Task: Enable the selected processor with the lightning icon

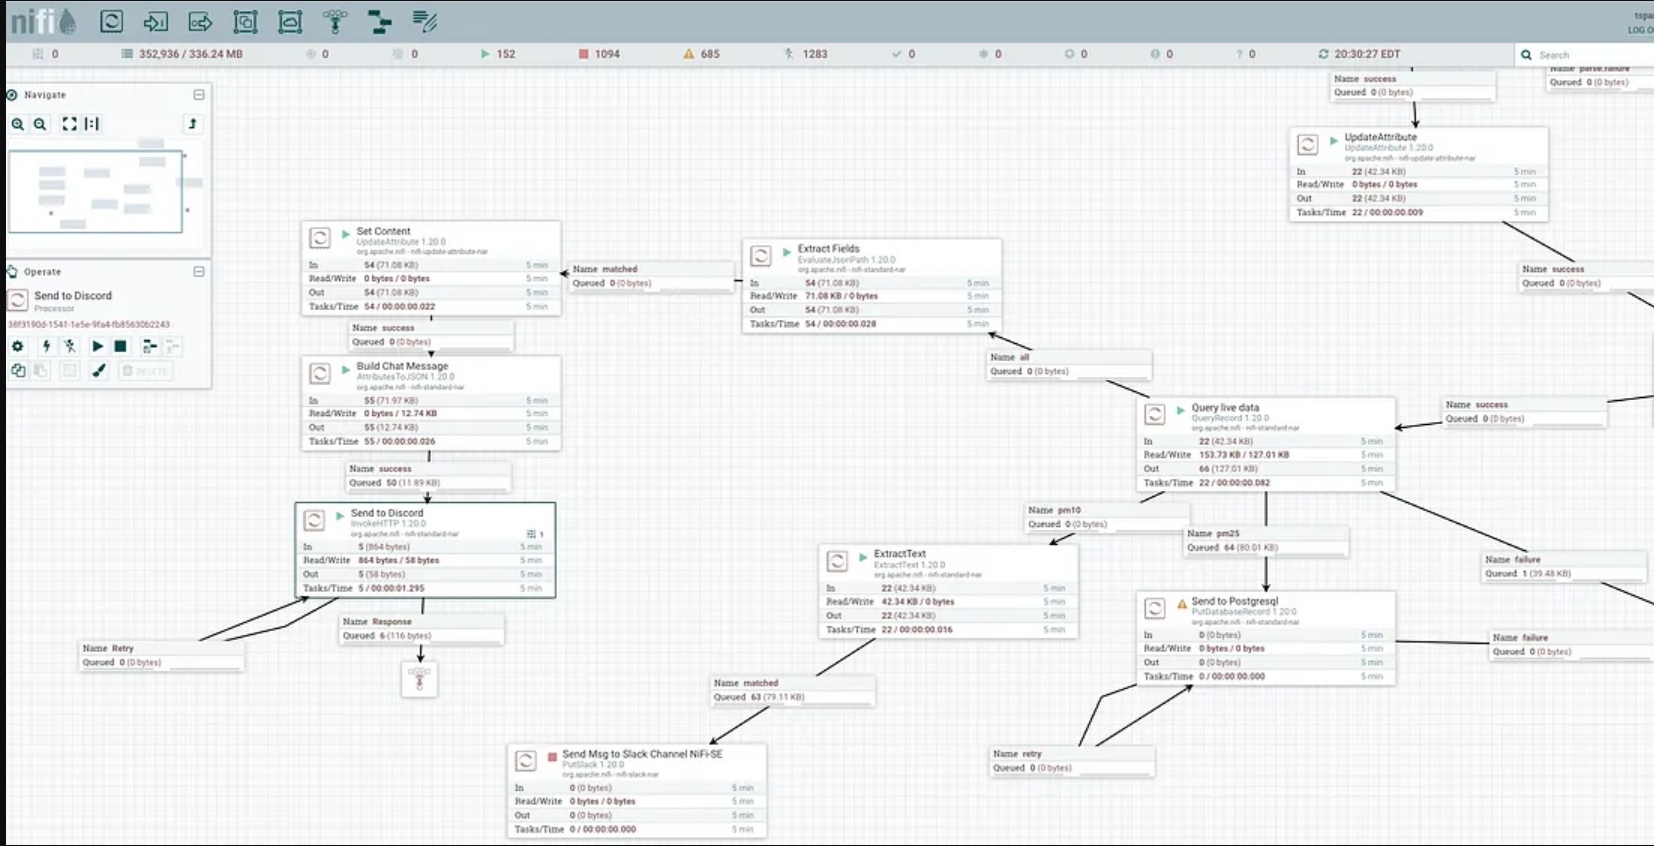Action: [x=46, y=346]
